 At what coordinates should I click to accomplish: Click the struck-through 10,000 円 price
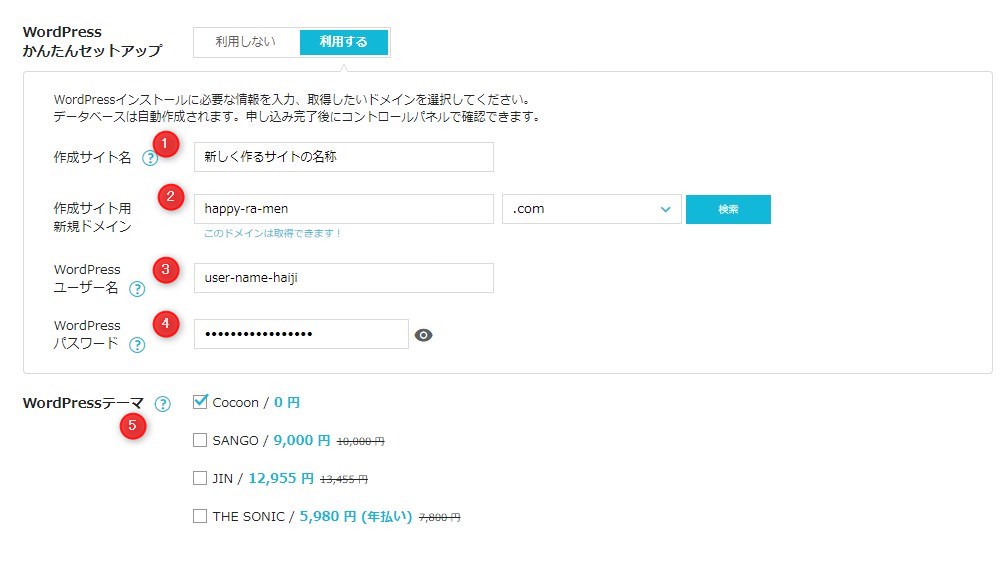361,441
